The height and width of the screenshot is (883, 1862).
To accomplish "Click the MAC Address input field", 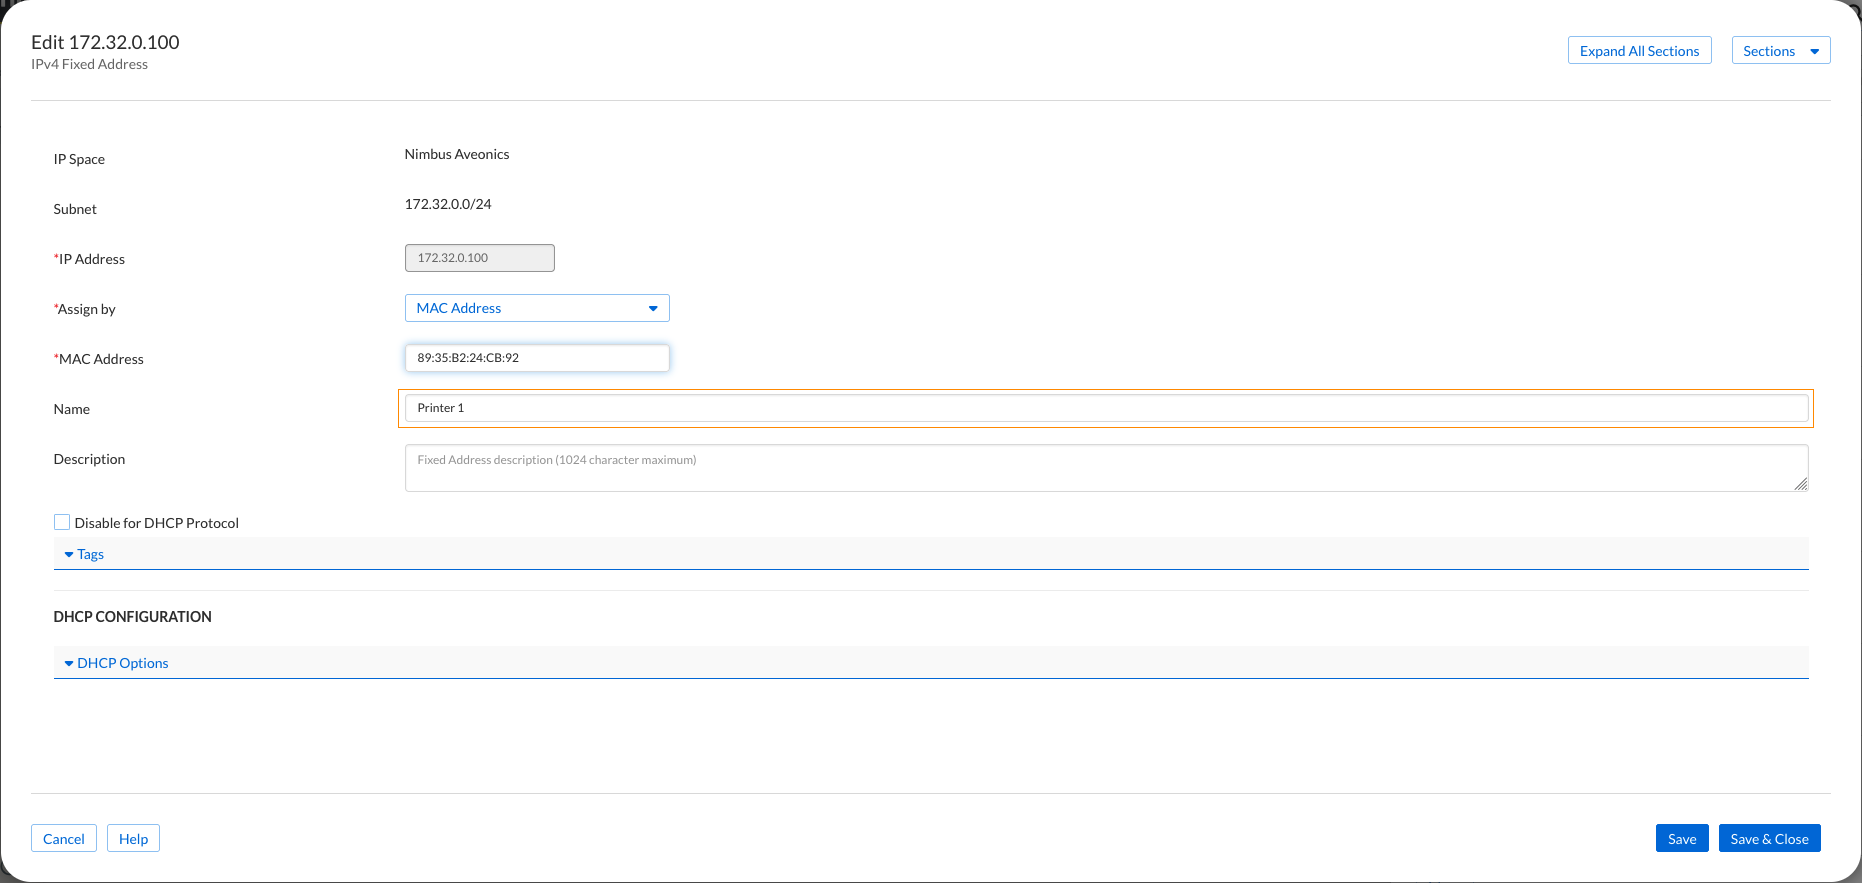I will click(x=537, y=358).
